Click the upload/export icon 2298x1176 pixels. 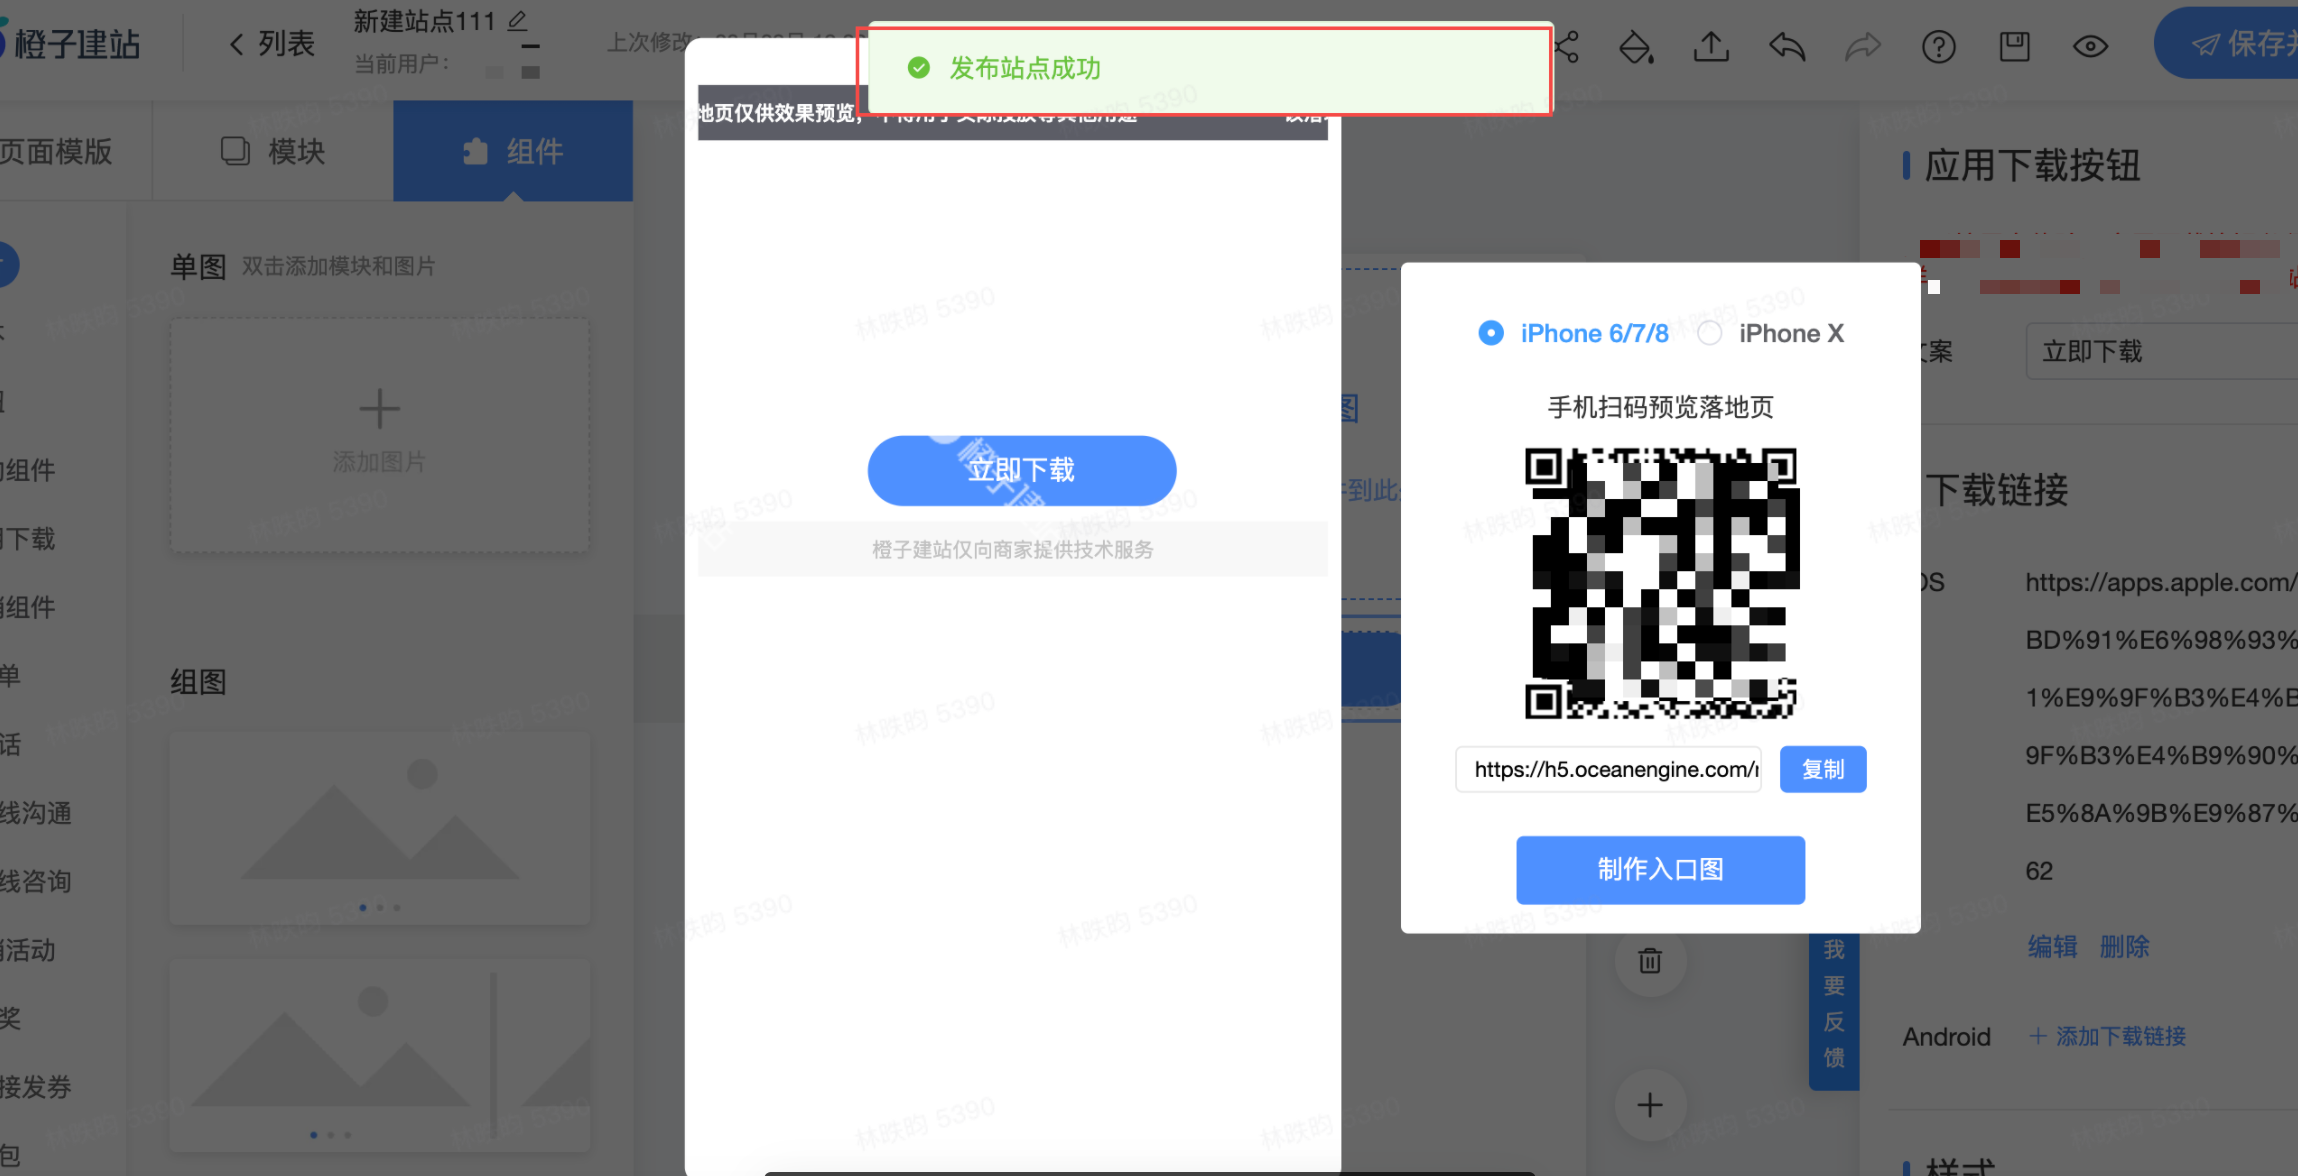[1711, 47]
